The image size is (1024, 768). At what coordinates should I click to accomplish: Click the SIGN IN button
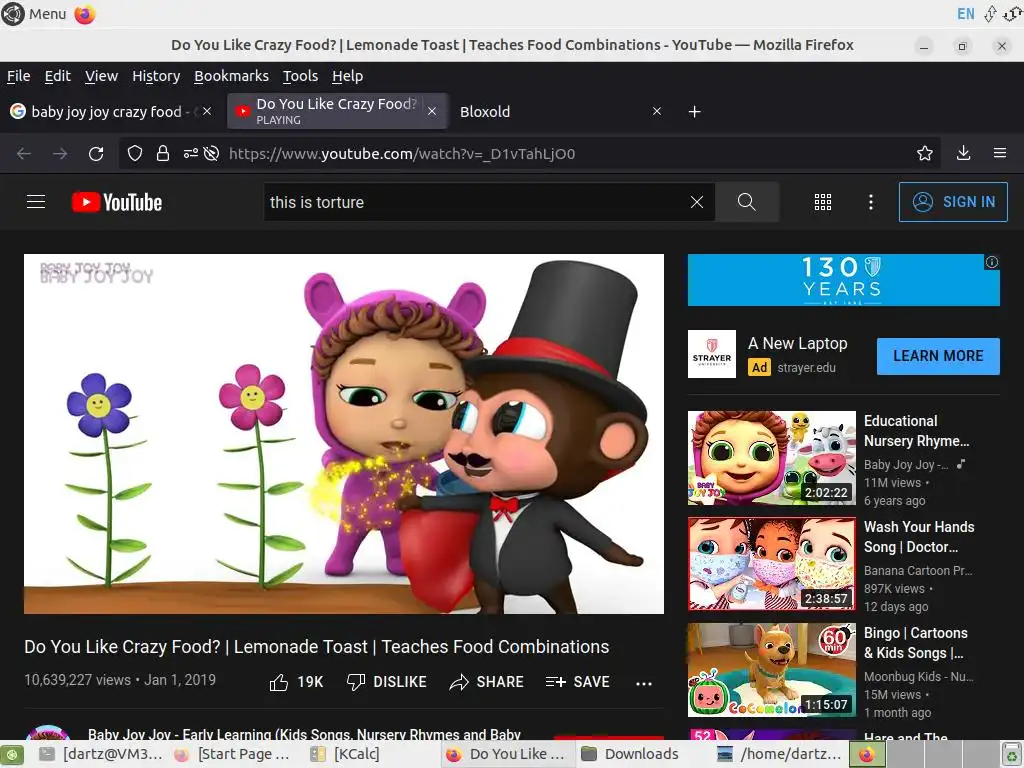[x=953, y=202]
